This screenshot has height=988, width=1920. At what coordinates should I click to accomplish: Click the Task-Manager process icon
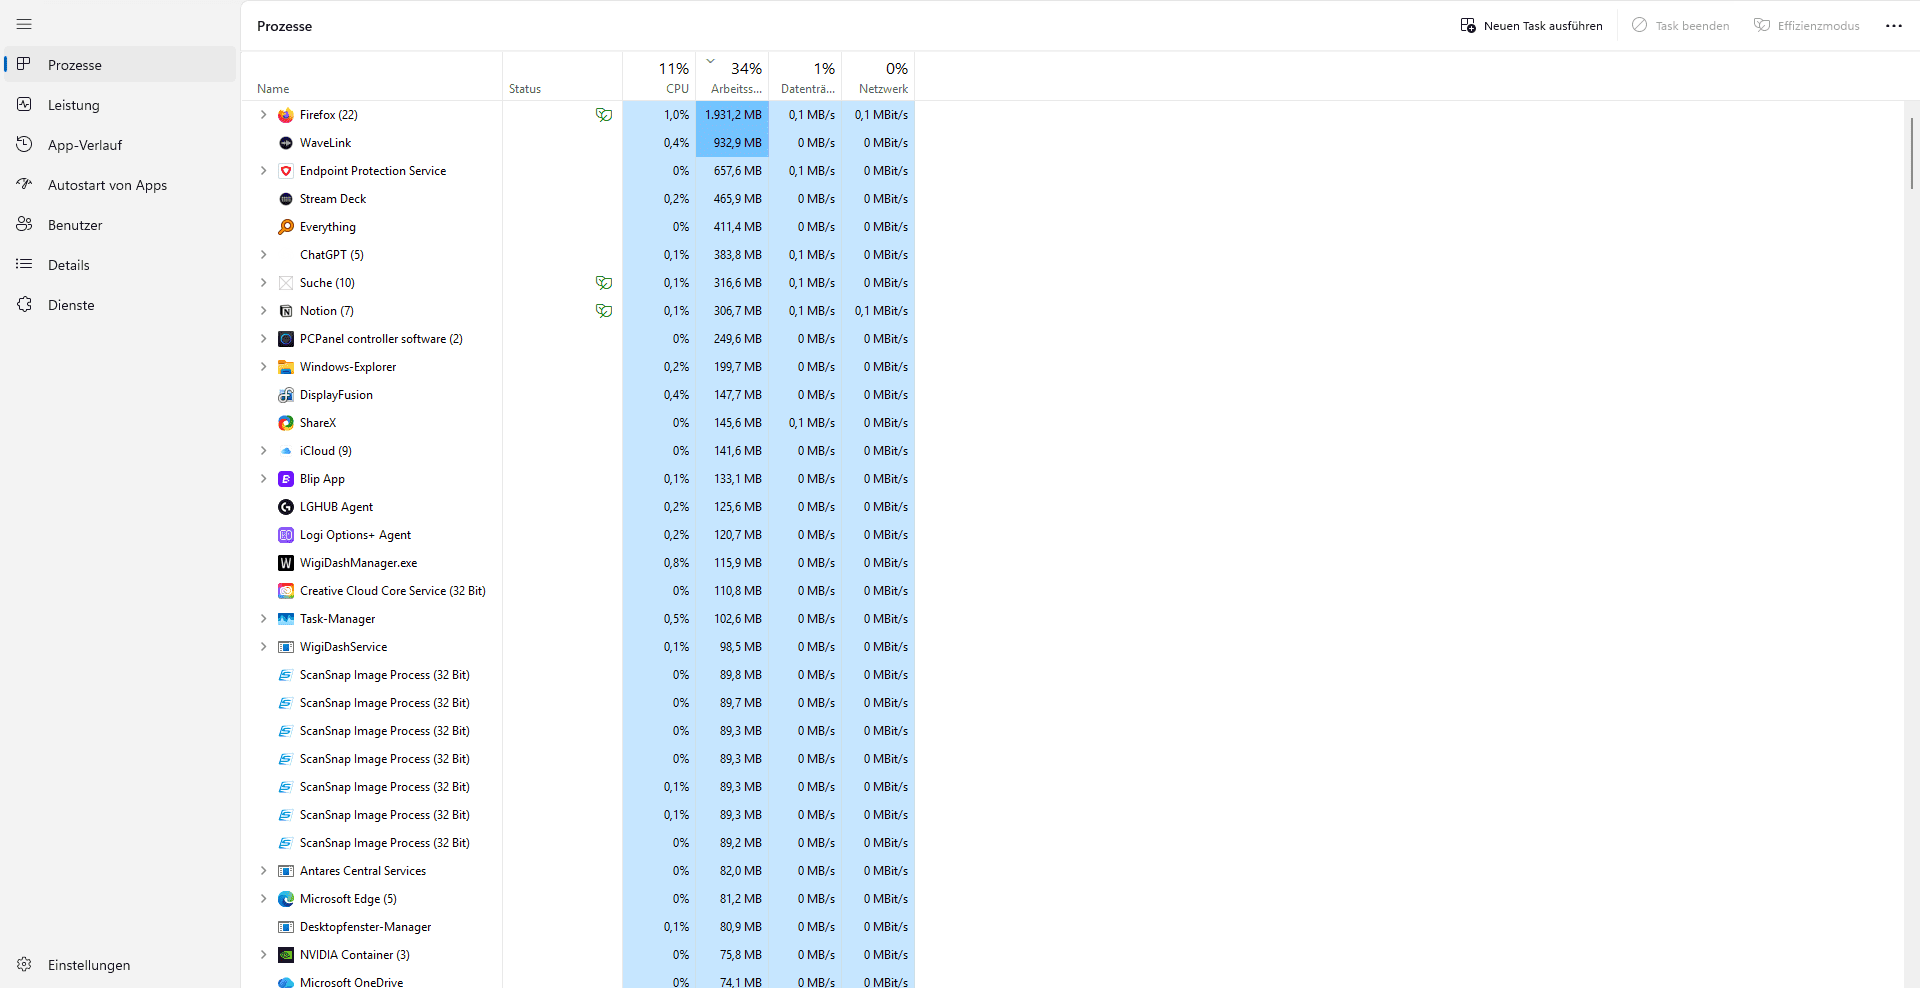pos(286,619)
